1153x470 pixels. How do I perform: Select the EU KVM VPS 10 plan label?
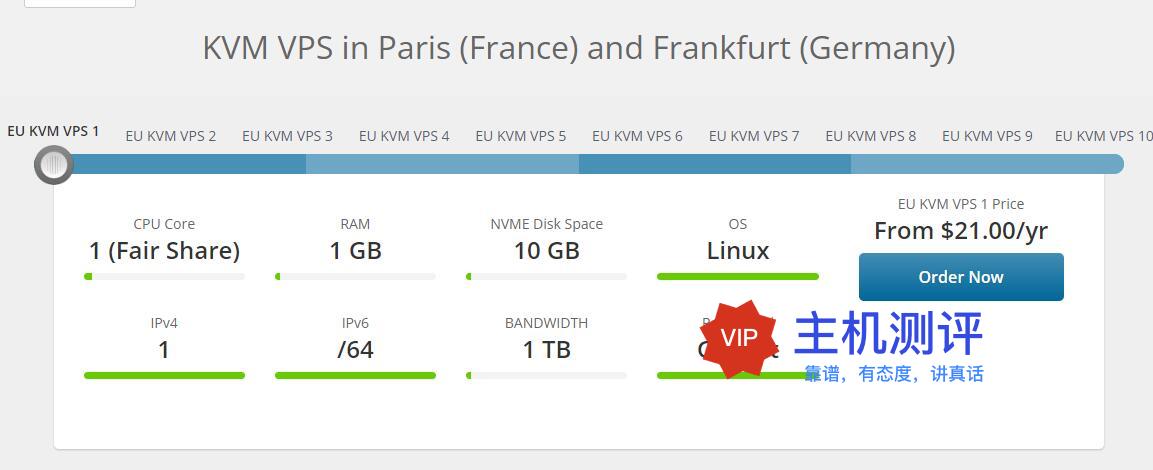tap(1104, 136)
